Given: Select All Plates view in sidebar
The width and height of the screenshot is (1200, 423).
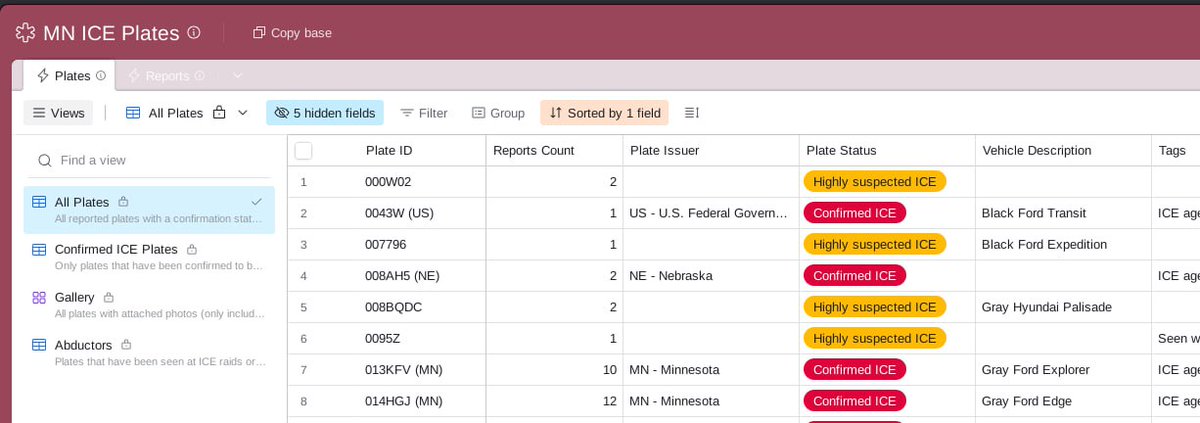Looking at the screenshot, I should [149, 210].
